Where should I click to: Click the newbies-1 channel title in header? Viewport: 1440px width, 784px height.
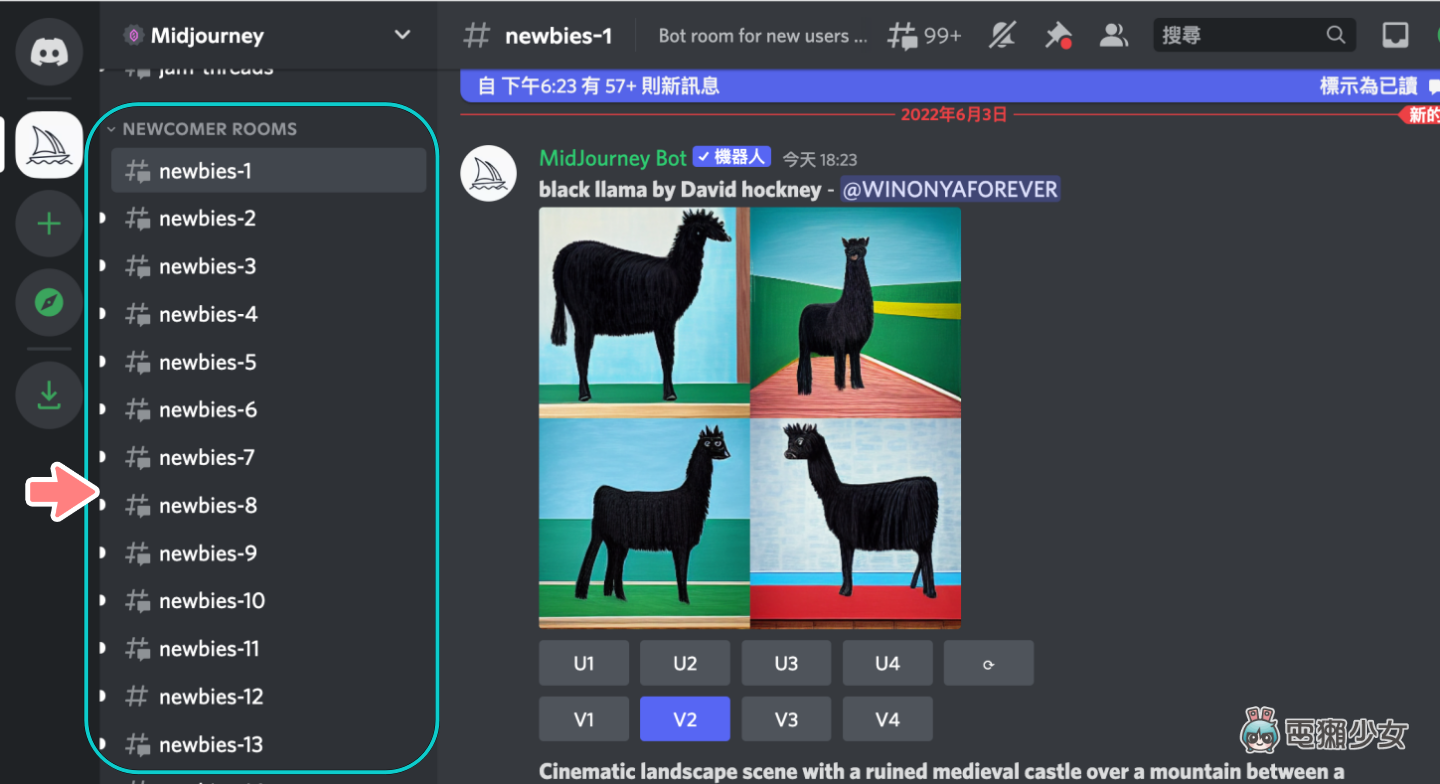coord(558,36)
